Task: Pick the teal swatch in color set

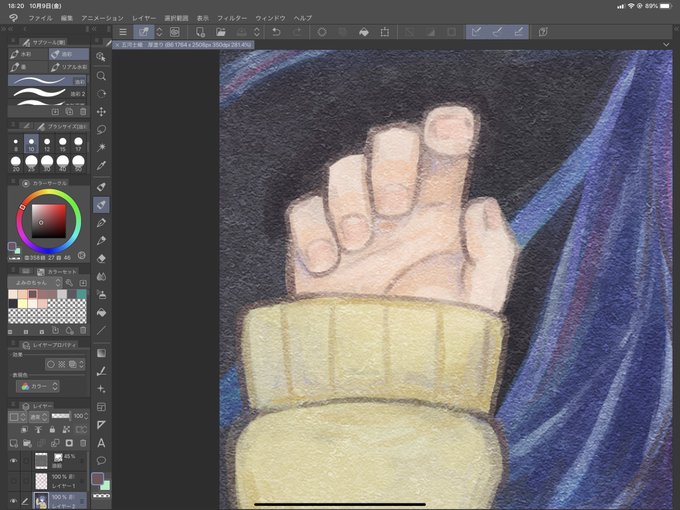Action: coord(82,294)
